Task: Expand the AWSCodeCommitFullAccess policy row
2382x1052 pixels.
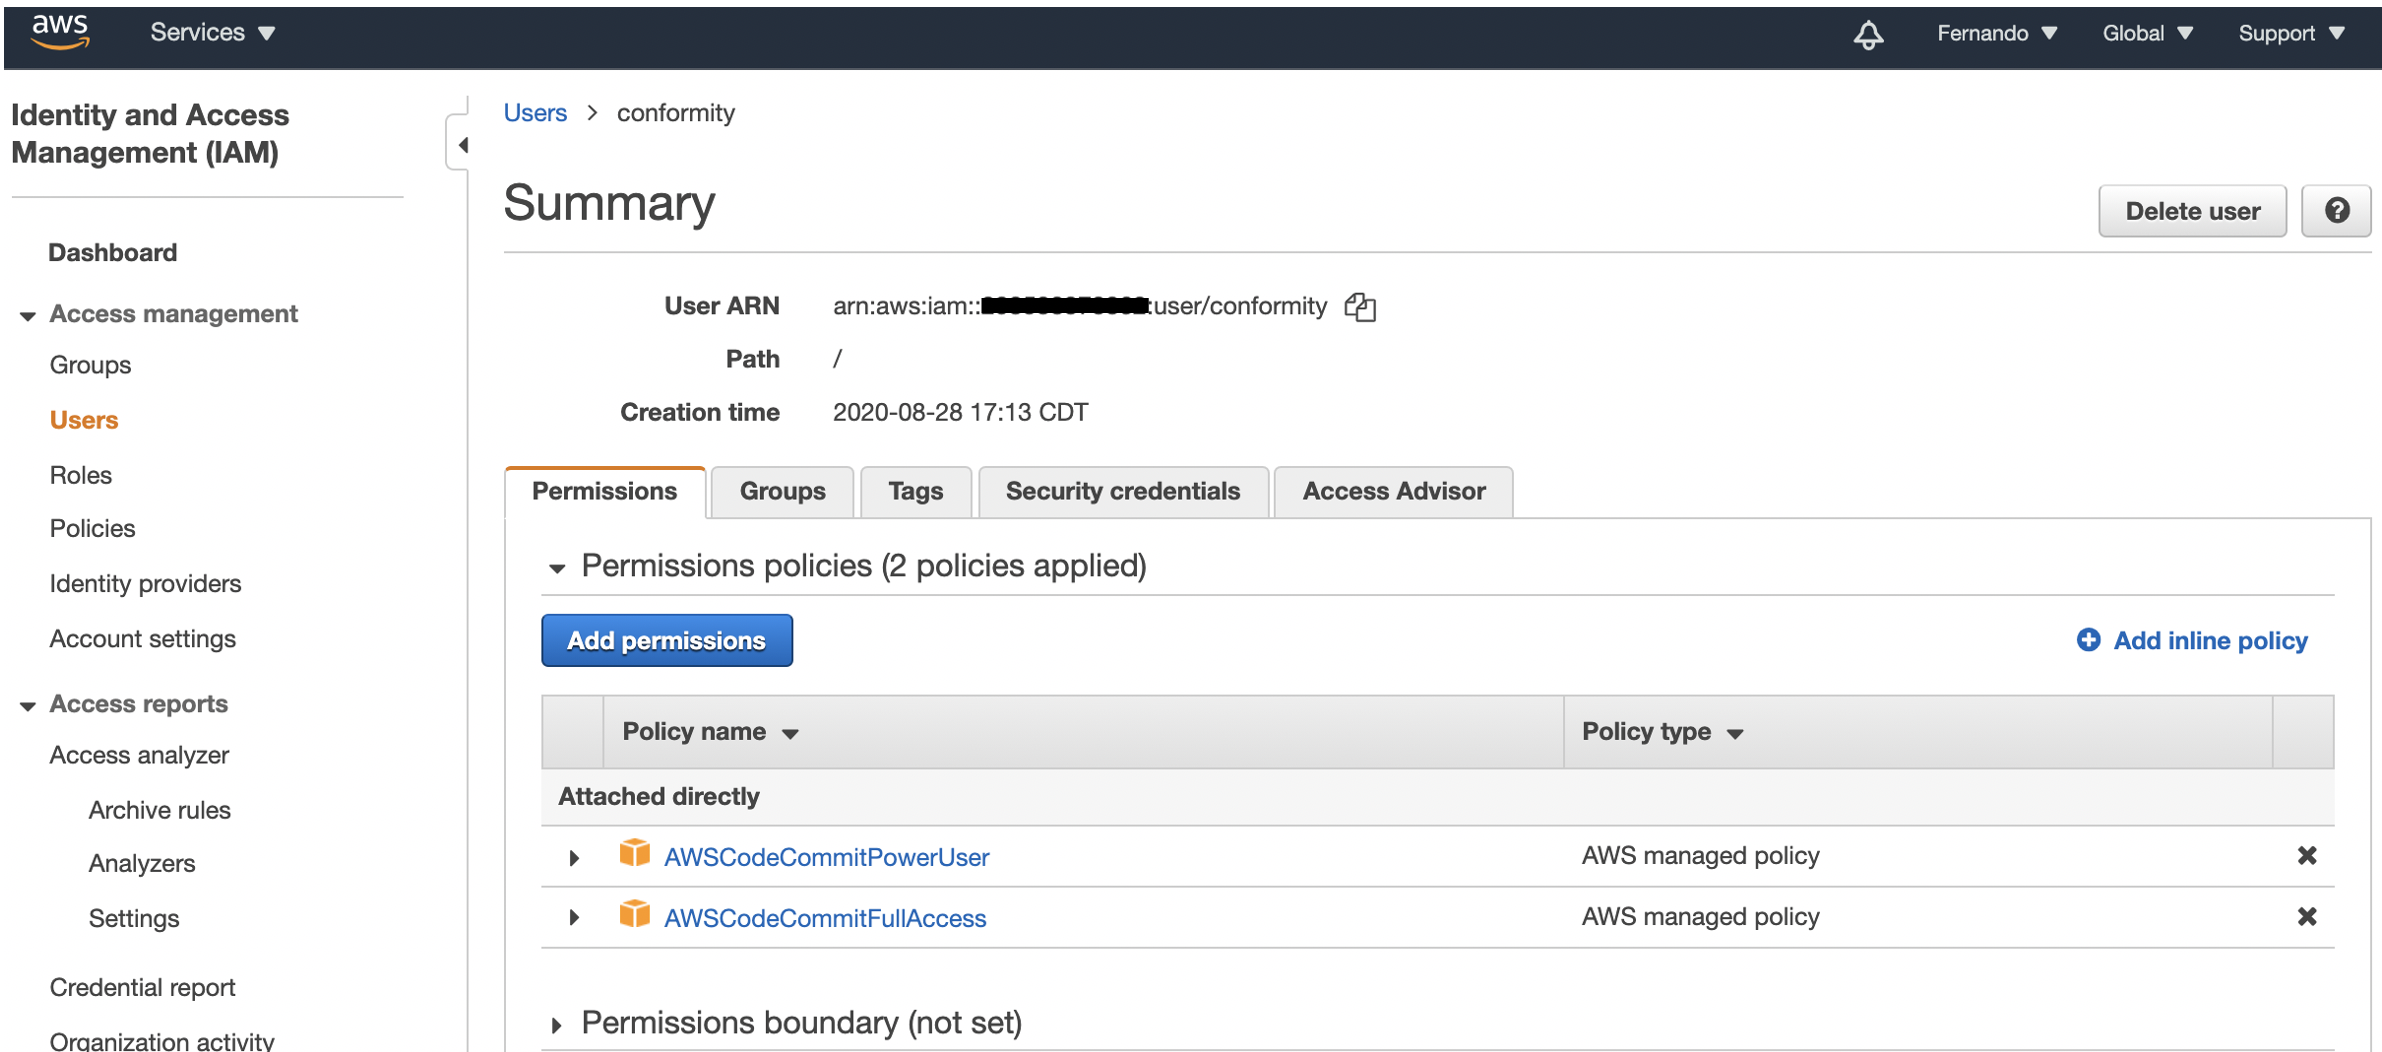Action: (573, 918)
